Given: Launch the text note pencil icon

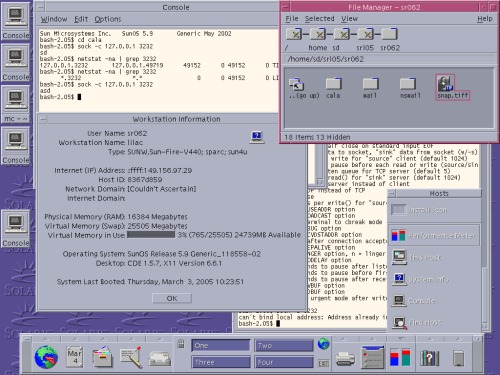Looking at the screenshot, I should [x=131, y=357].
